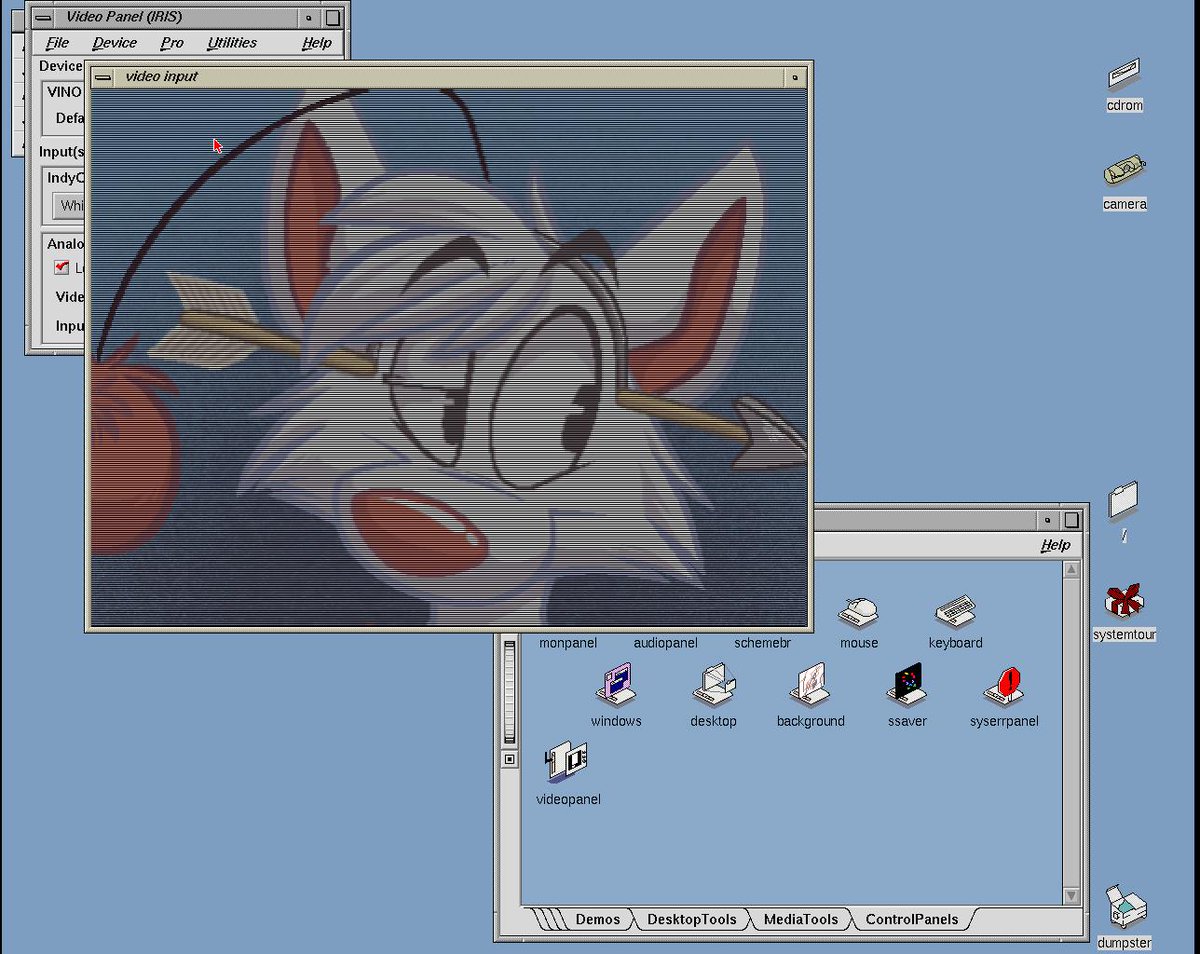The width and height of the screenshot is (1200, 954).
Task: Switch to the MediaTools tab
Action: point(801,919)
